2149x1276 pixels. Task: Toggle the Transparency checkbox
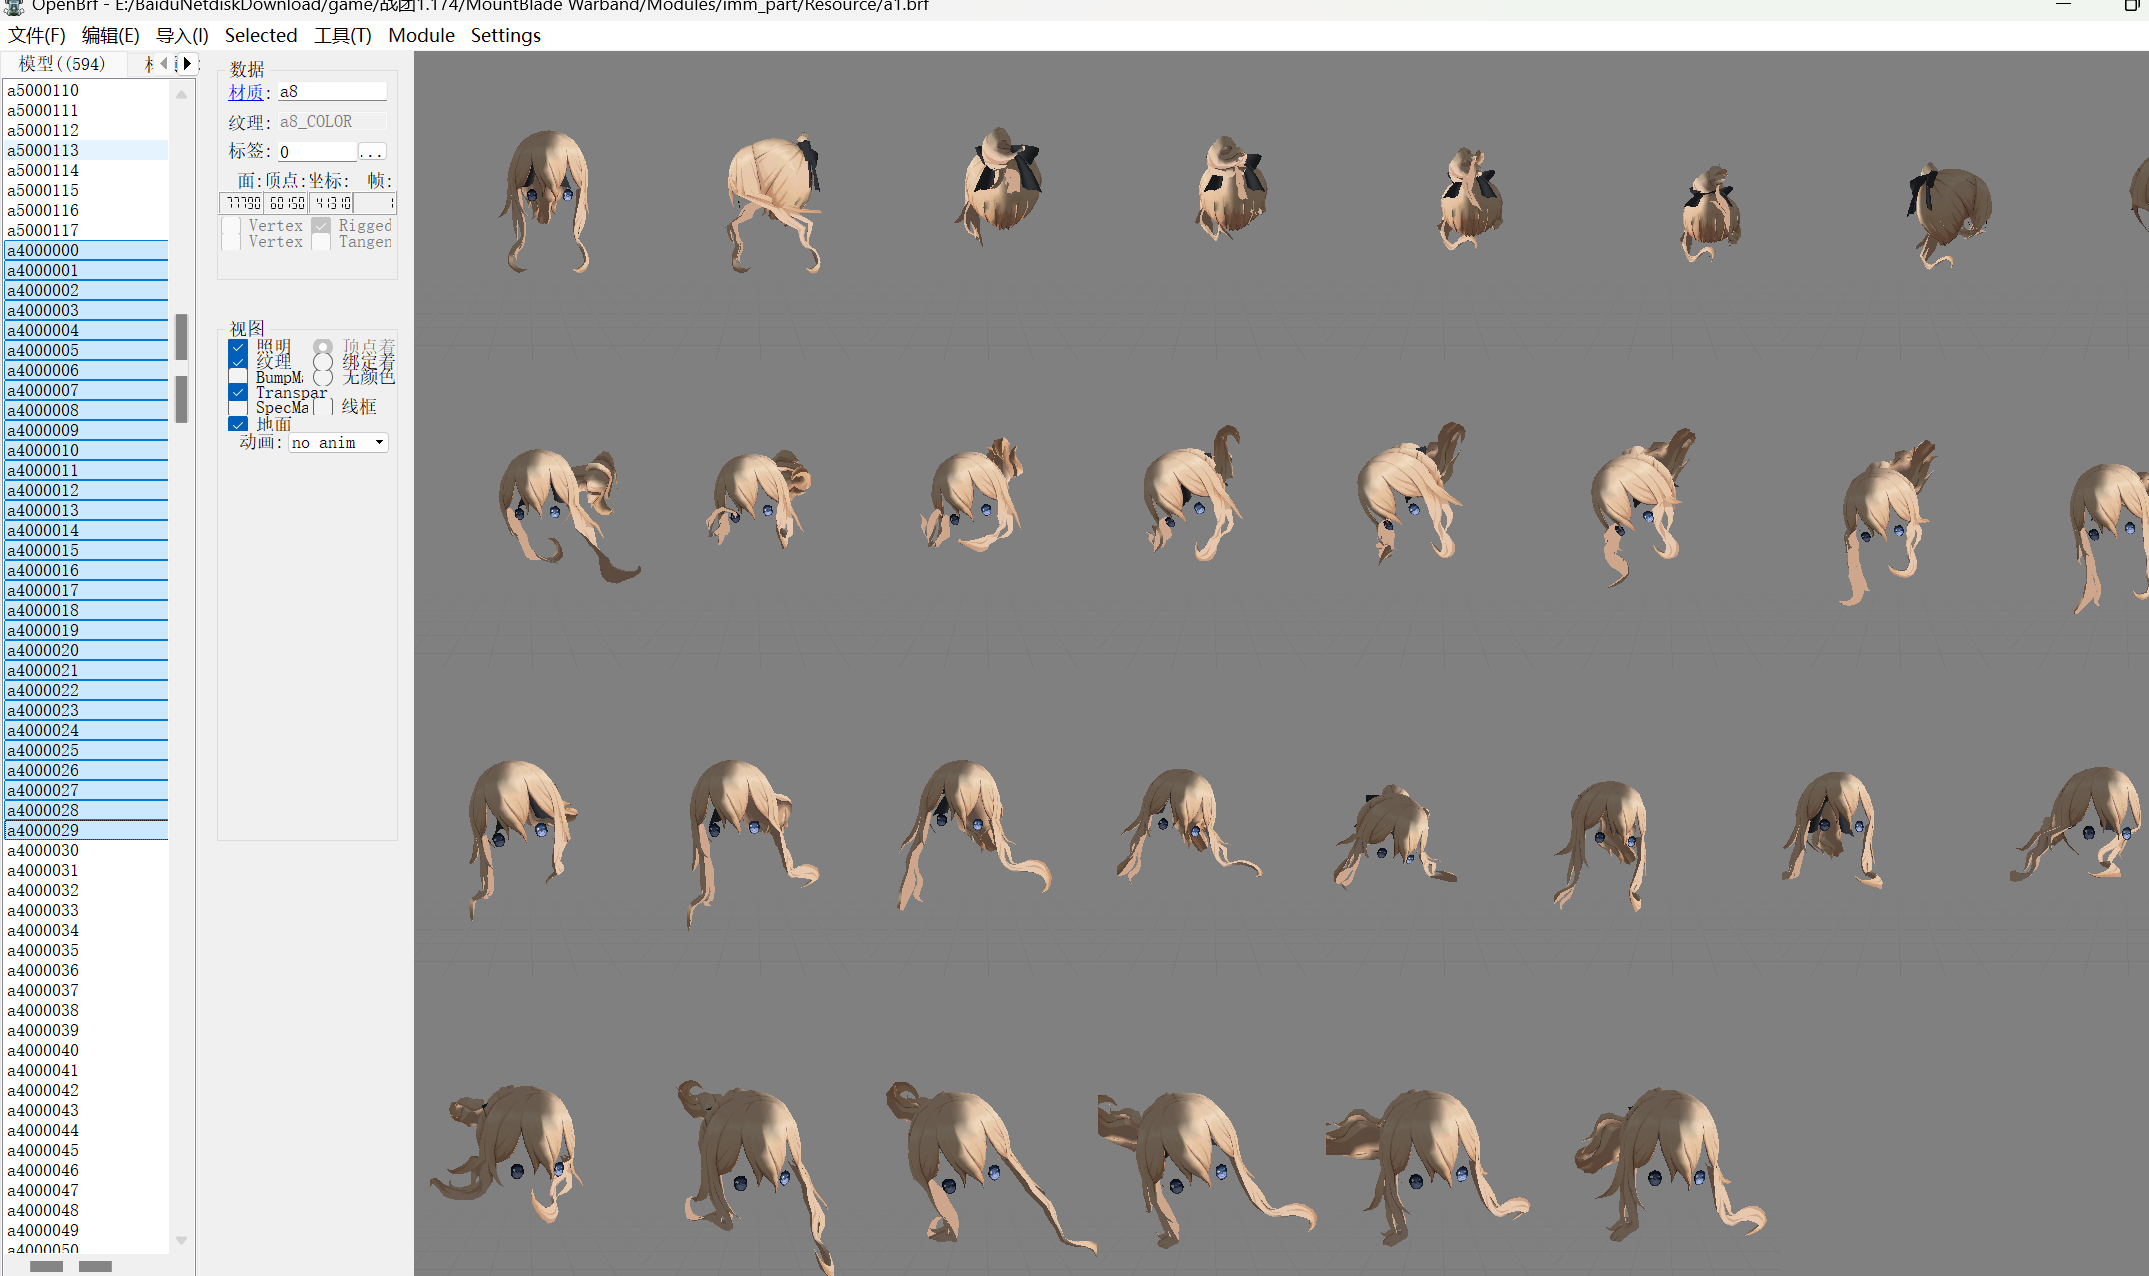[x=238, y=392]
